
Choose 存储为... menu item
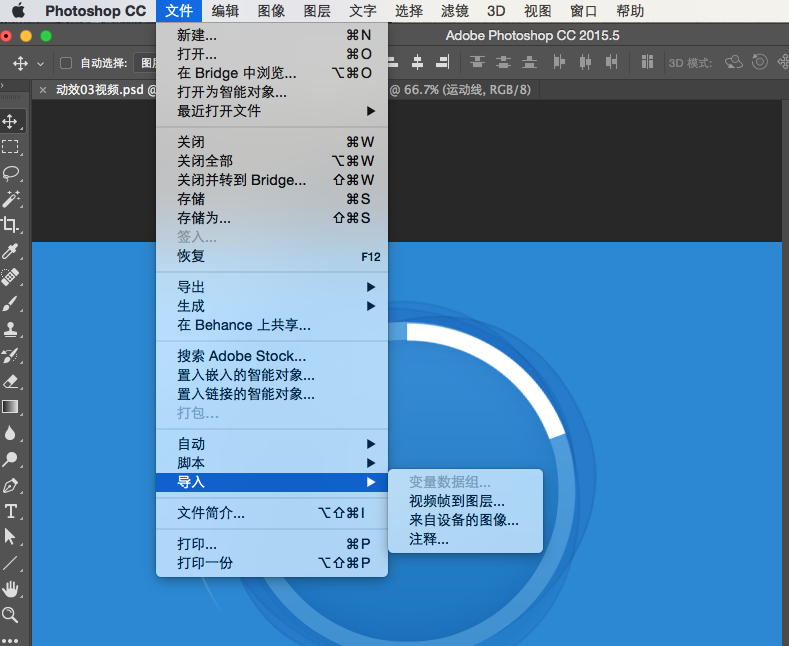point(272,218)
